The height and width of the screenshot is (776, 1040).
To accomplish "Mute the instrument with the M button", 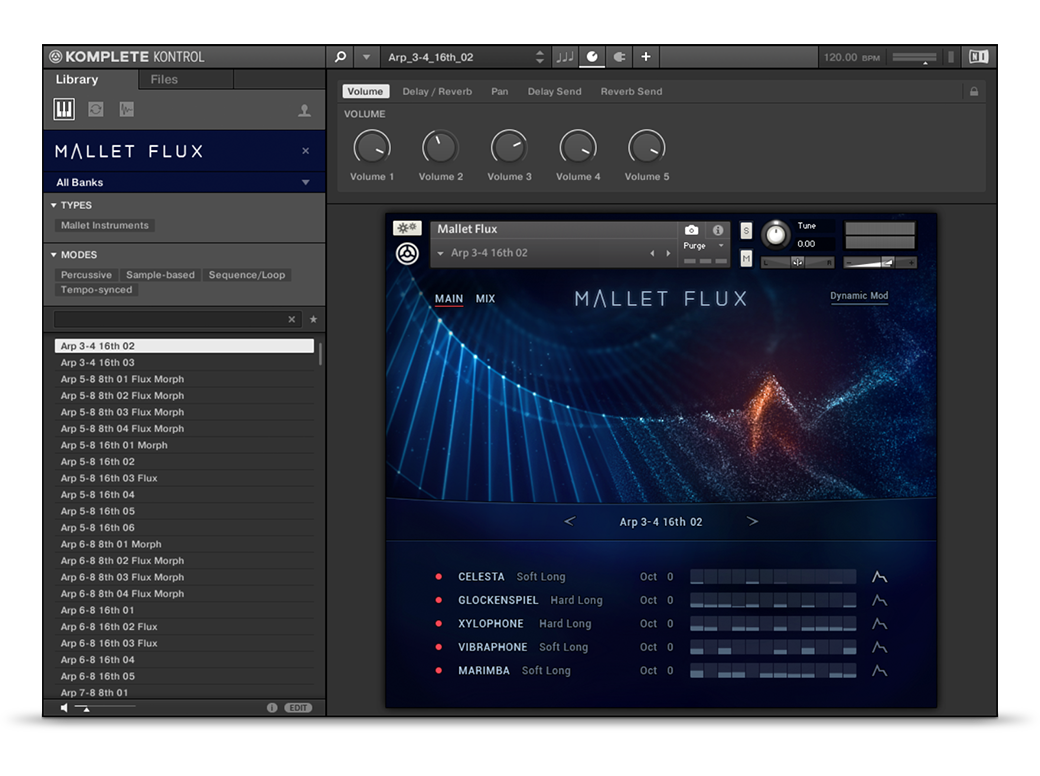I will 746,258.
